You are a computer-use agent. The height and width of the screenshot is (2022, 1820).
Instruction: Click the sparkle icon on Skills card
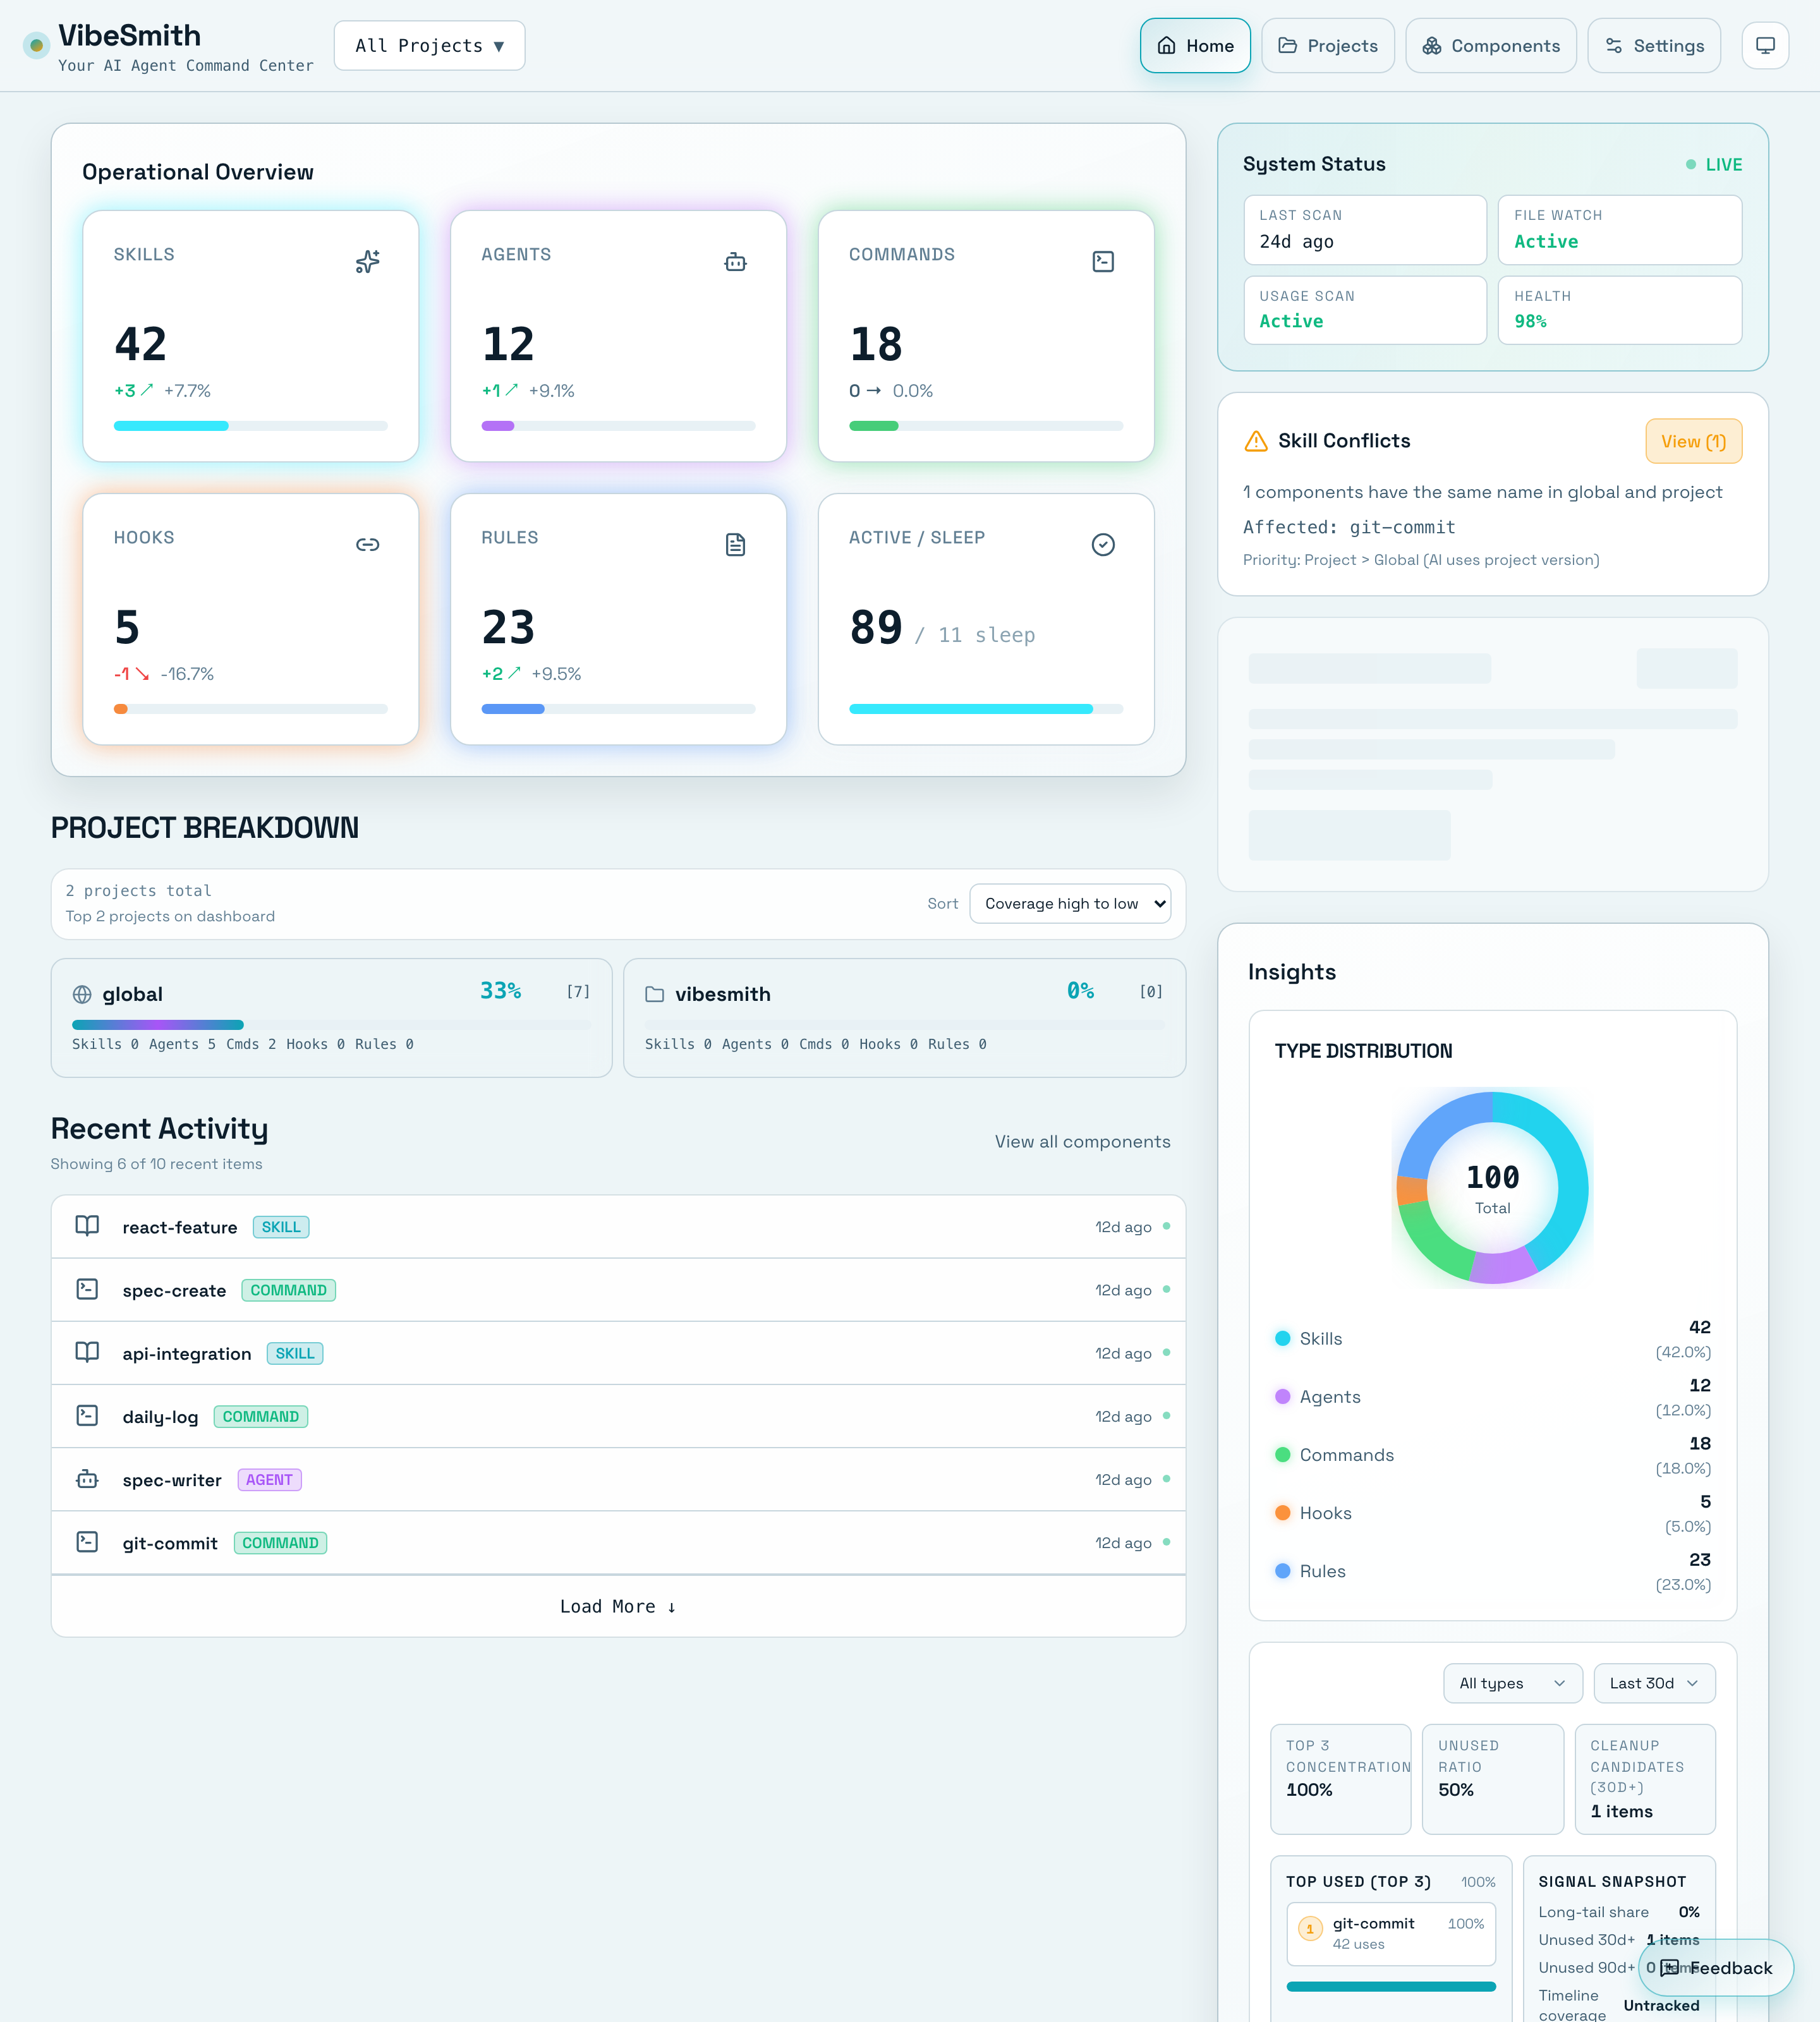pos(367,262)
